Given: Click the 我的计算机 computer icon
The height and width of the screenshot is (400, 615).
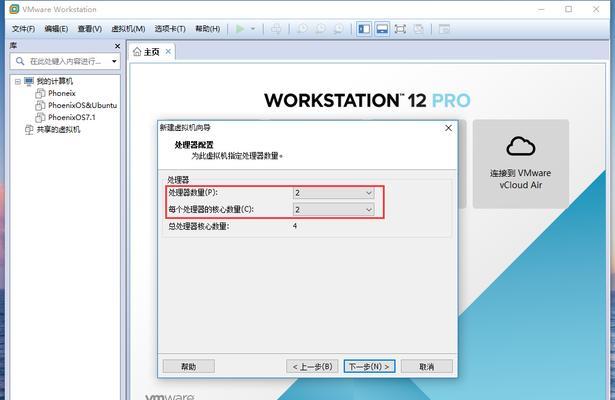Looking at the screenshot, I should coord(29,81).
